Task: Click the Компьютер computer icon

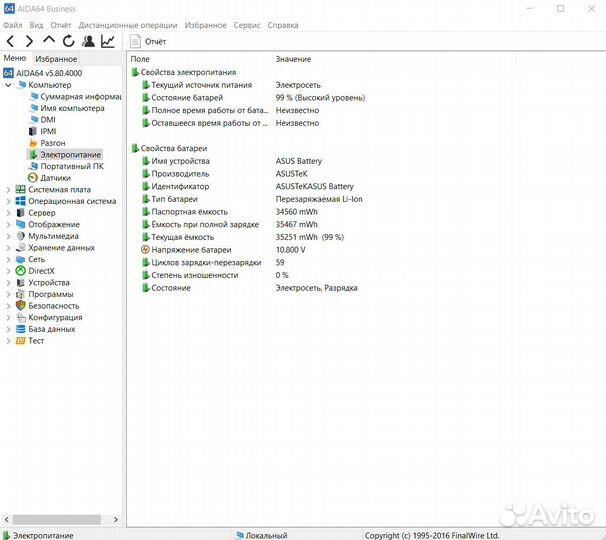Action: [x=22, y=85]
